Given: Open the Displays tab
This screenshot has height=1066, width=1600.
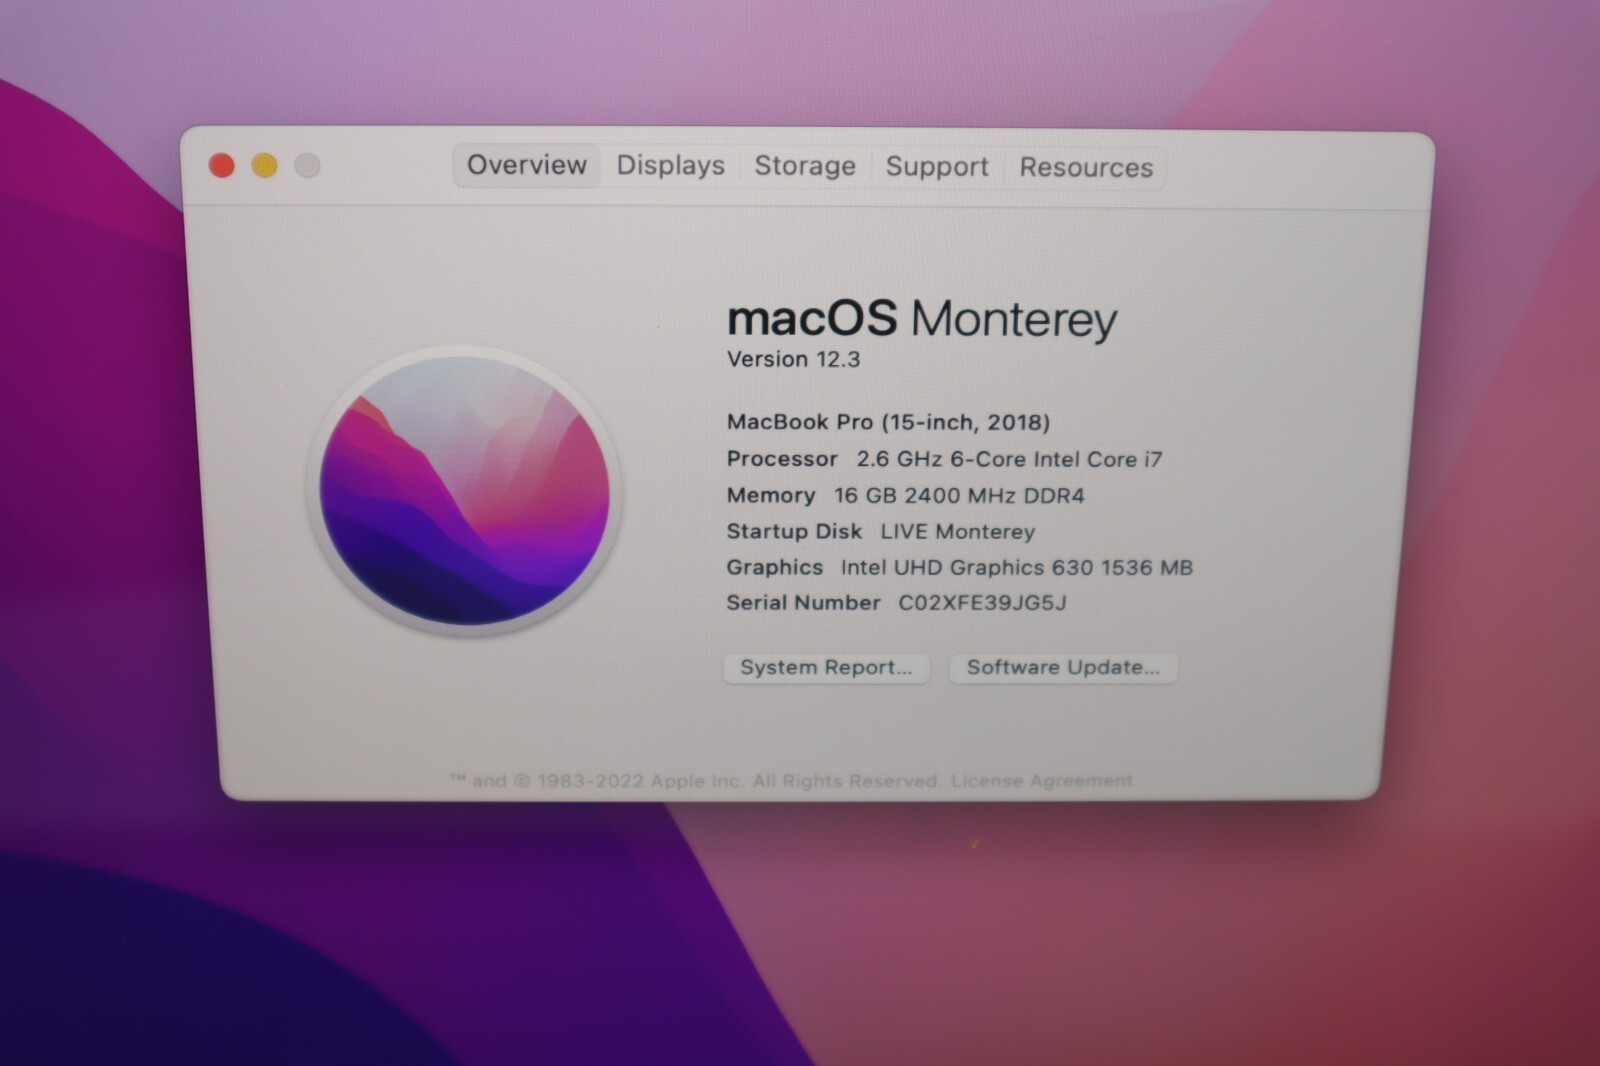Looking at the screenshot, I should pyautogui.click(x=670, y=166).
